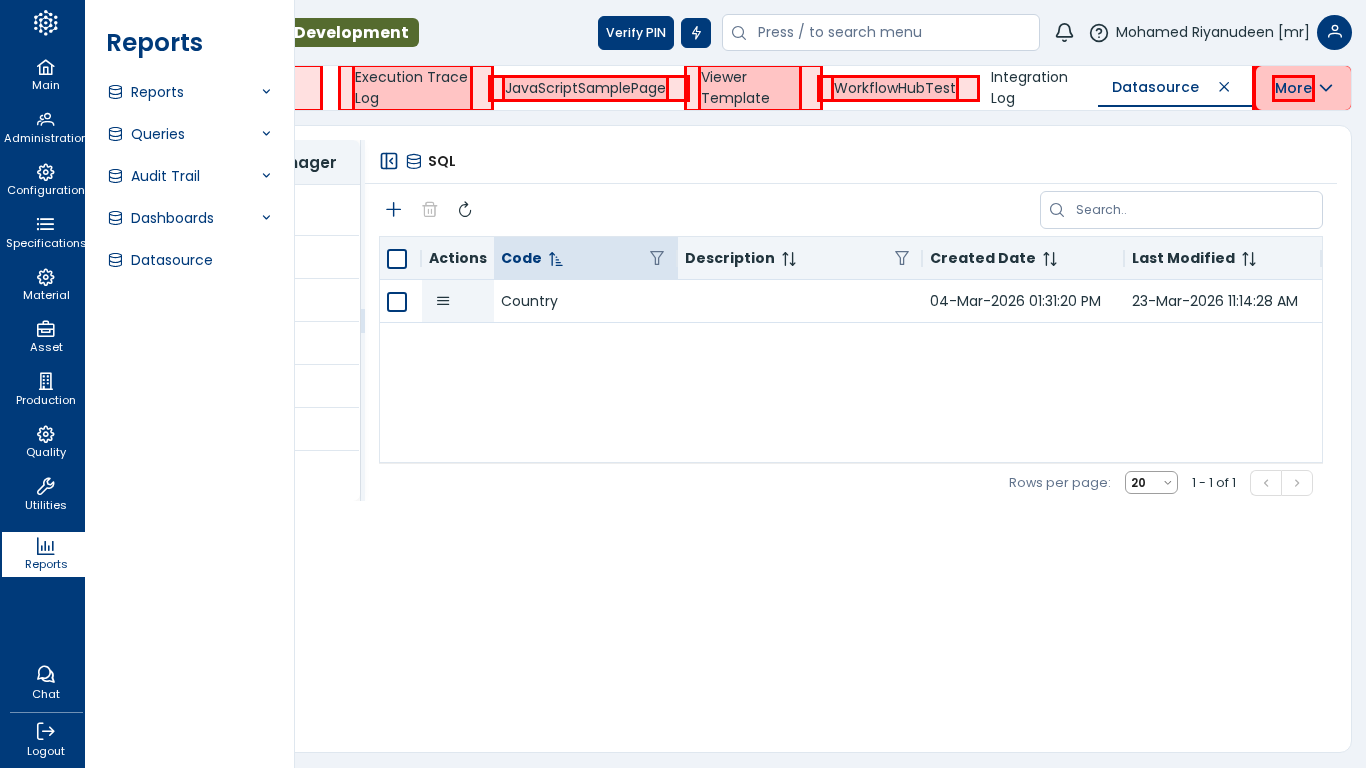Open the help question mark icon
This screenshot has height=768, width=1366.
pyautogui.click(x=1098, y=33)
